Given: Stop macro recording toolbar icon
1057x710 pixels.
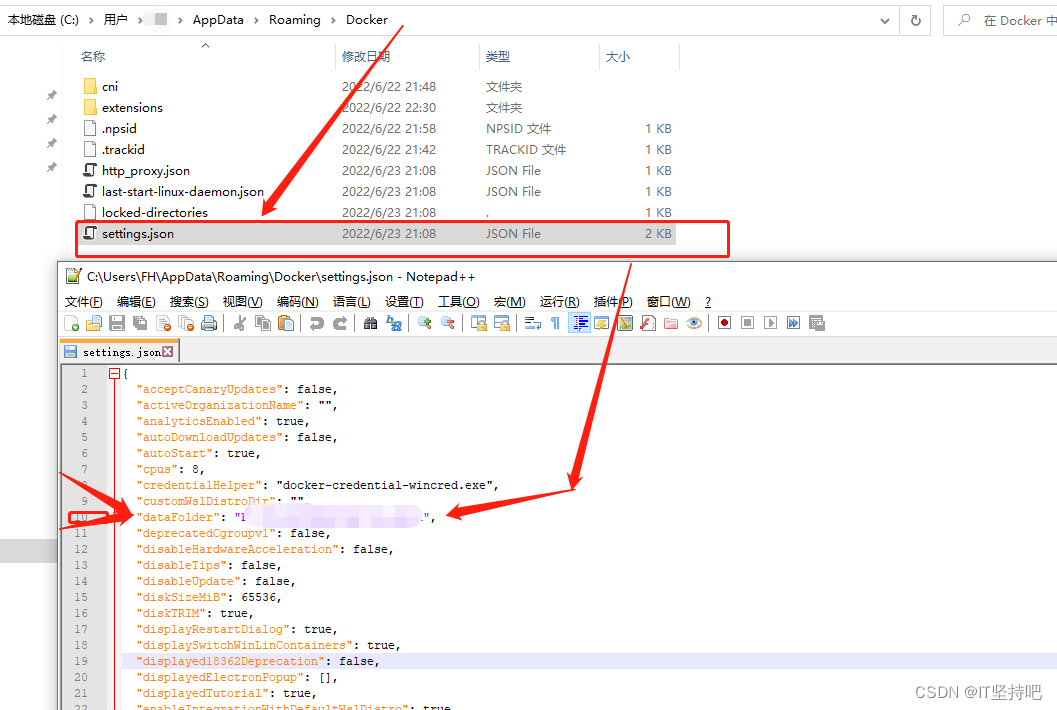Looking at the screenshot, I should click(x=748, y=324).
